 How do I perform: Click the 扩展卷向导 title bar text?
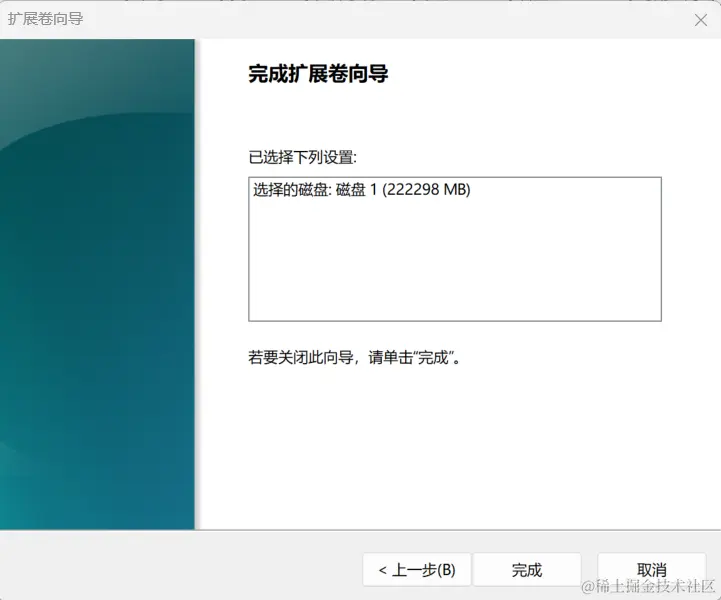coord(46,19)
